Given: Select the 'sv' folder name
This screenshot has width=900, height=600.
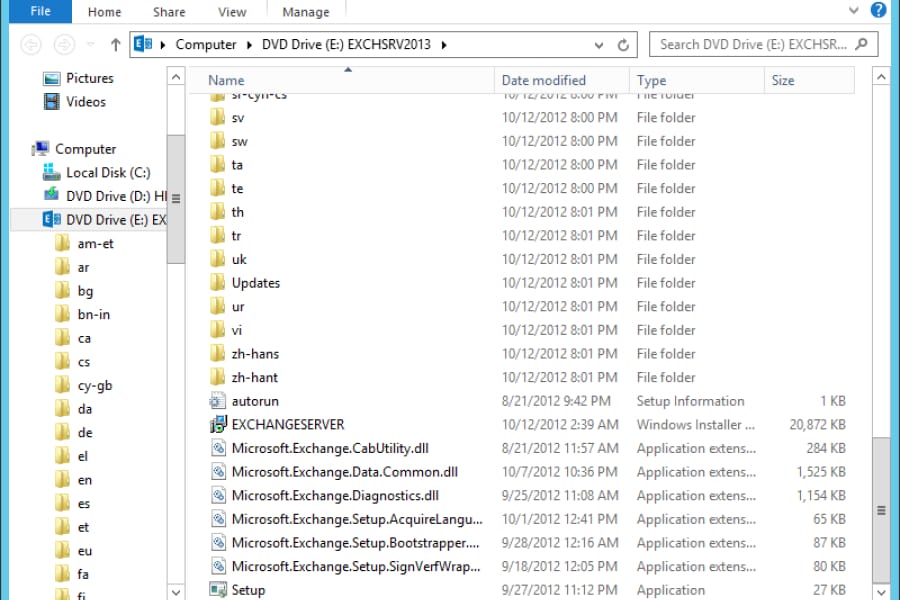Looking at the screenshot, I should pos(238,118).
